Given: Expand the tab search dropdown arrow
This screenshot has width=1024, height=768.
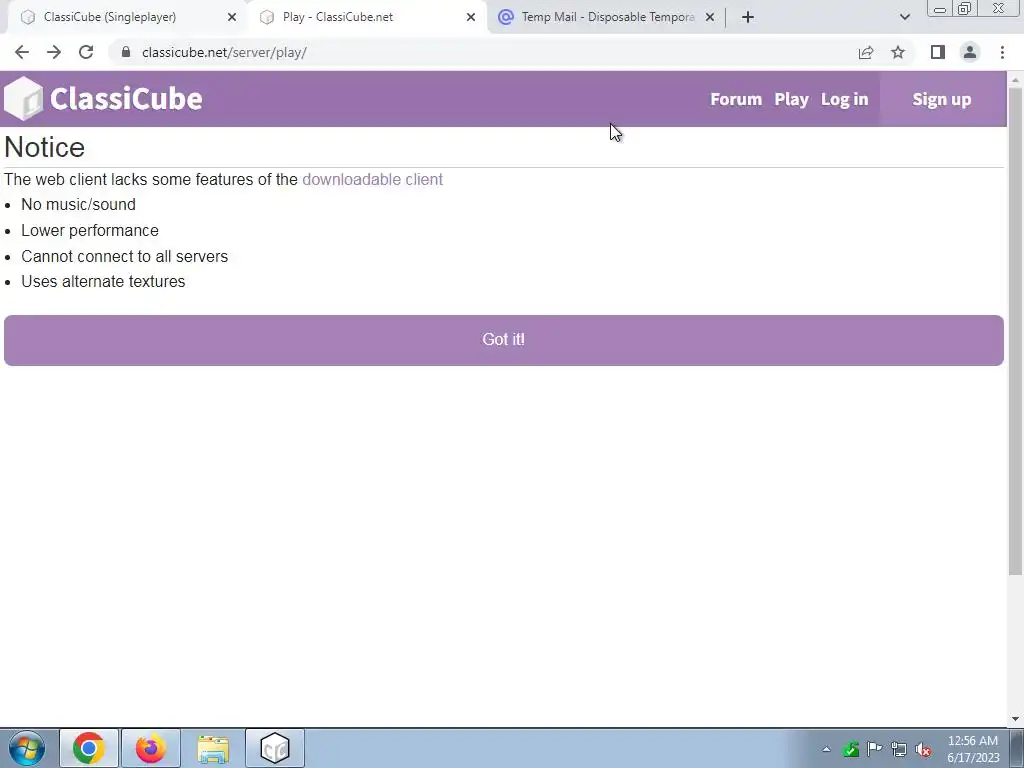Looking at the screenshot, I should point(904,17).
